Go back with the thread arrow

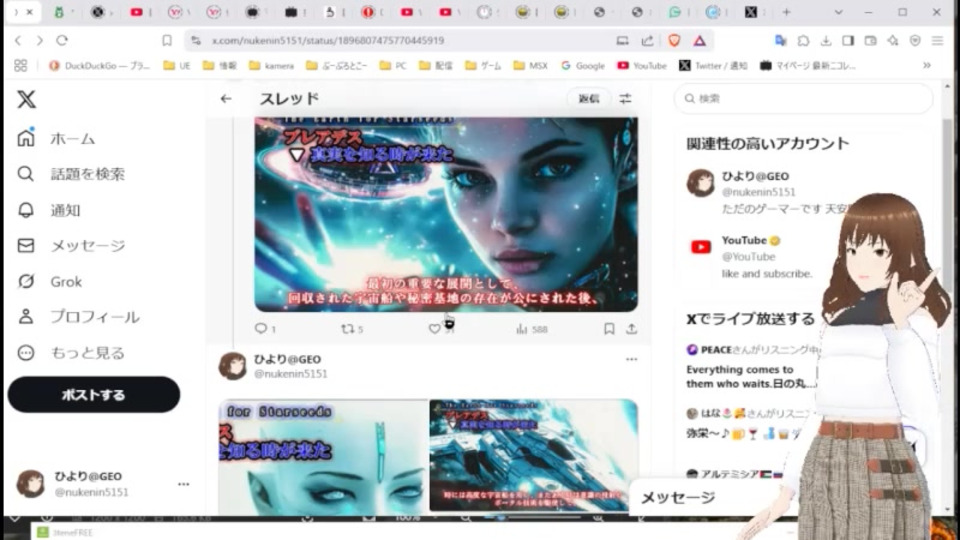click(x=226, y=99)
